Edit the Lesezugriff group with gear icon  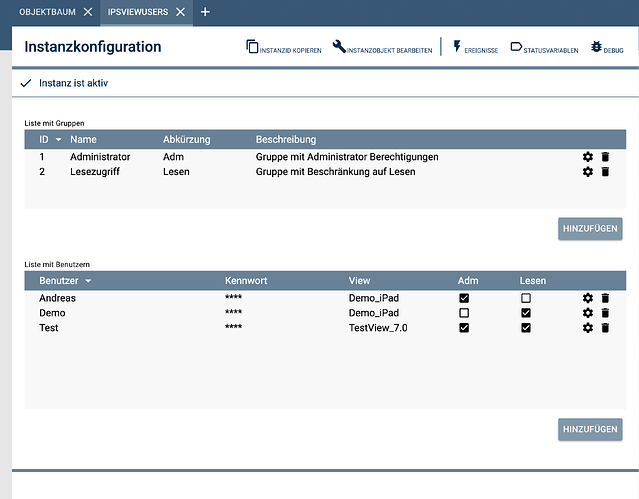pos(588,172)
